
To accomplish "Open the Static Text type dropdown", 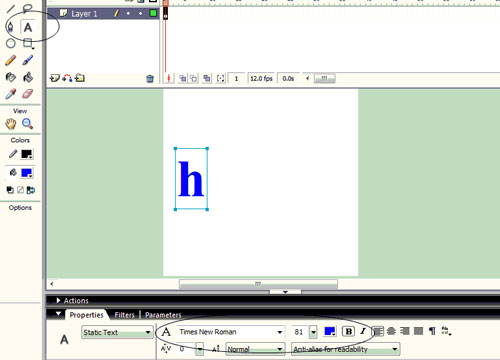I will click(x=117, y=332).
